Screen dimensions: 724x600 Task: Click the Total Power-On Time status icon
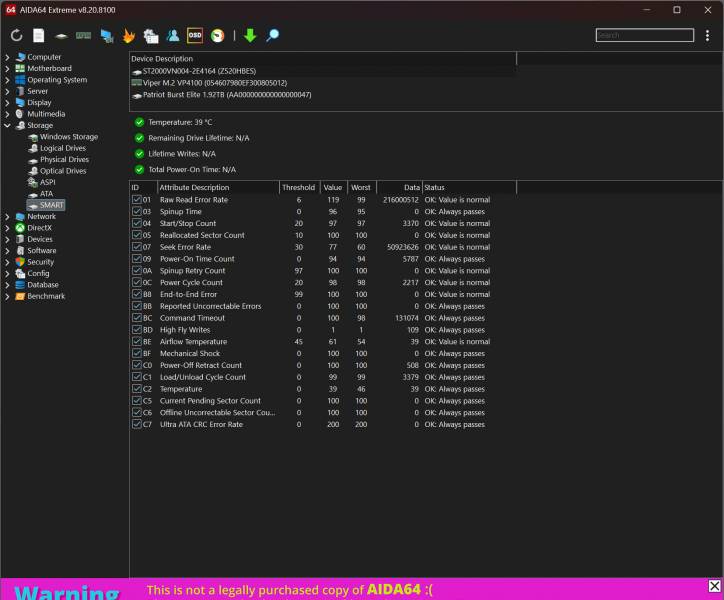click(139, 170)
